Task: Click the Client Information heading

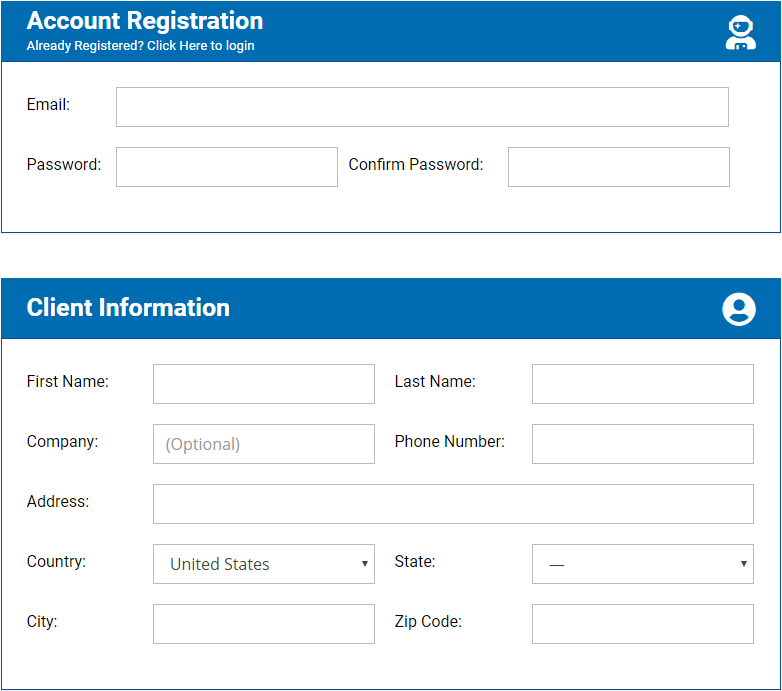Action: pos(128,308)
